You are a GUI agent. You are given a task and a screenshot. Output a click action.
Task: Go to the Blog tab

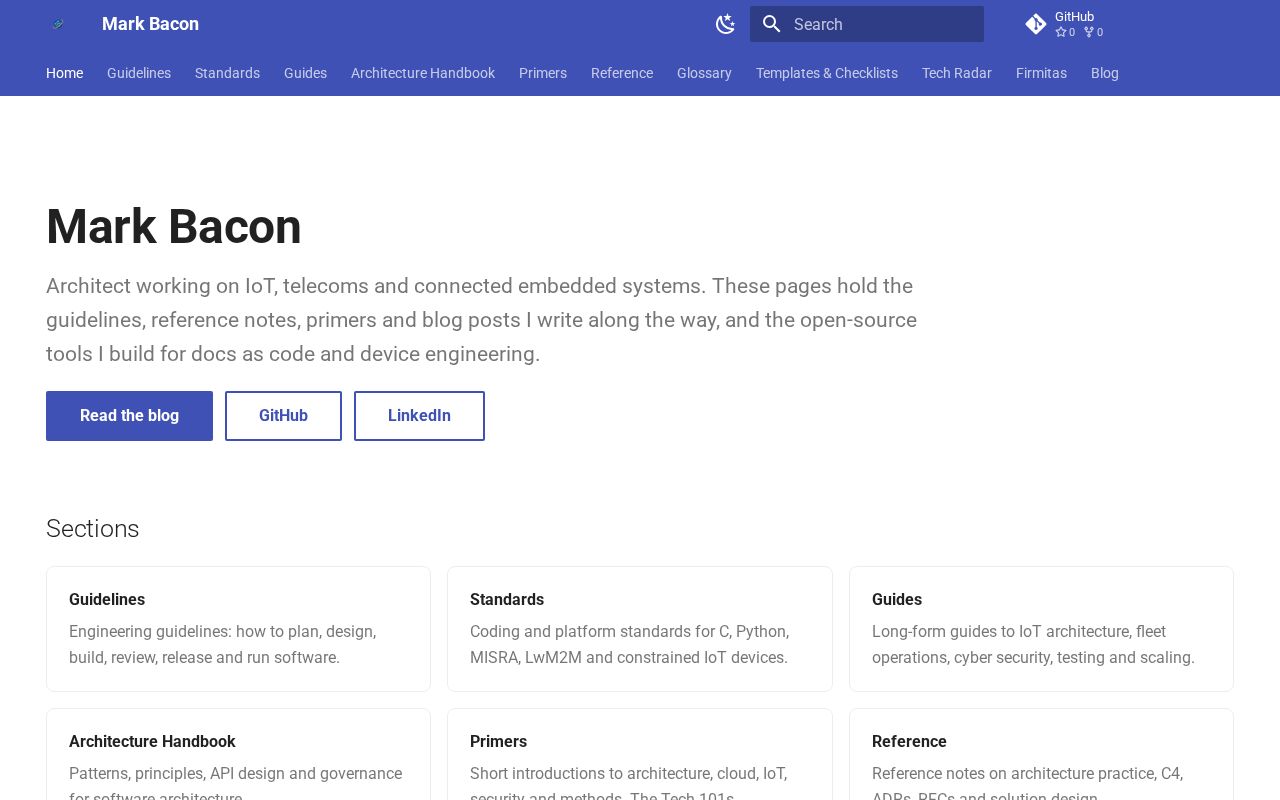click(x=1105, y=73)
